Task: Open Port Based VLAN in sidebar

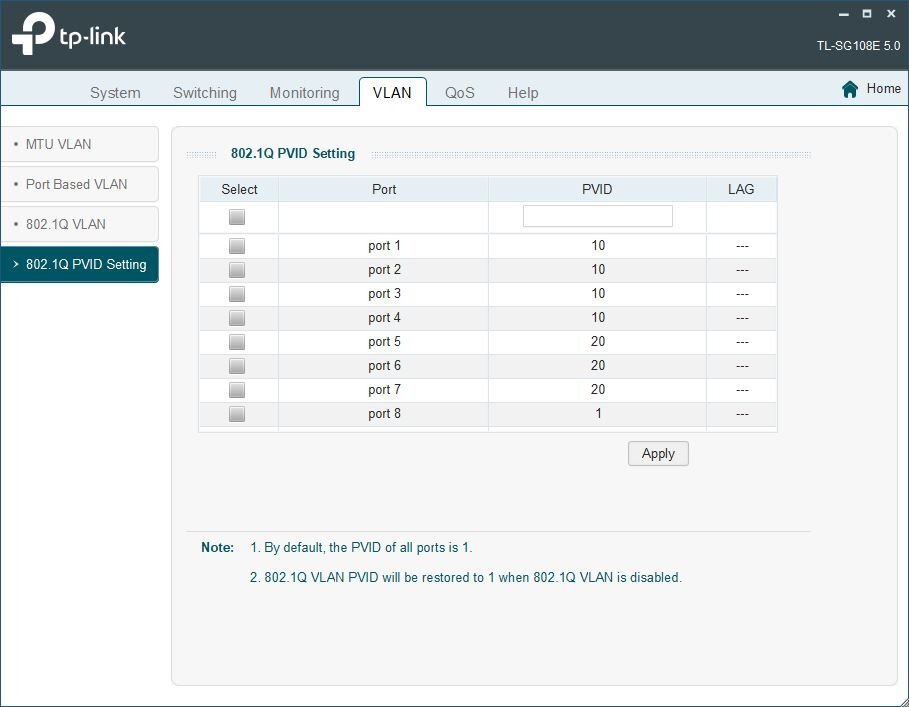Action: (x=79, y=184)
